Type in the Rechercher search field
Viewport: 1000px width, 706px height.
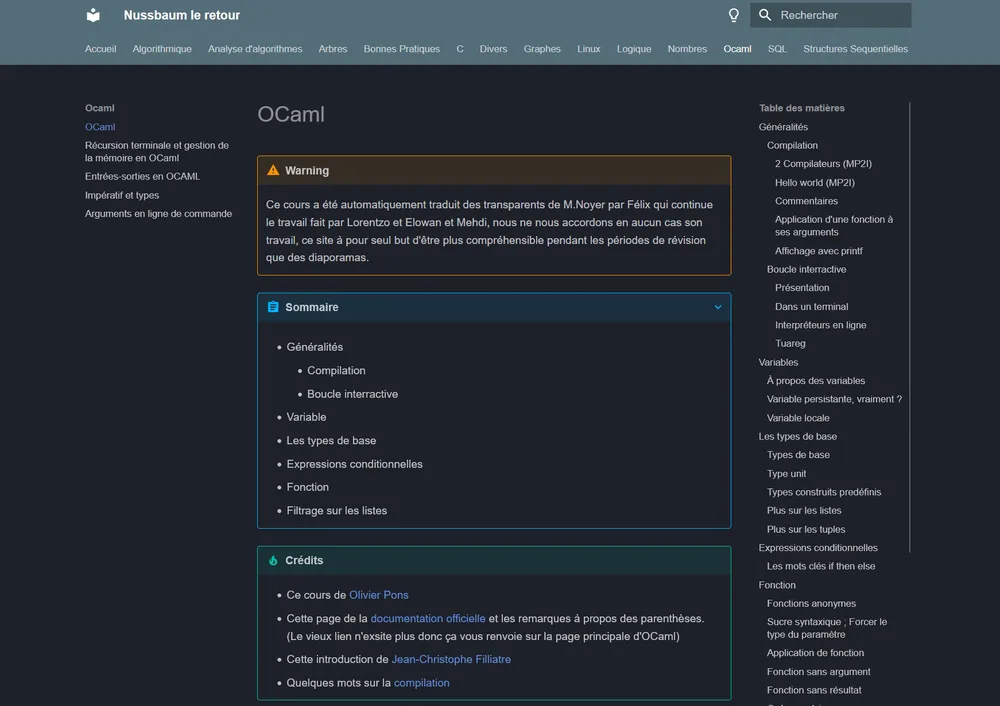840,15
